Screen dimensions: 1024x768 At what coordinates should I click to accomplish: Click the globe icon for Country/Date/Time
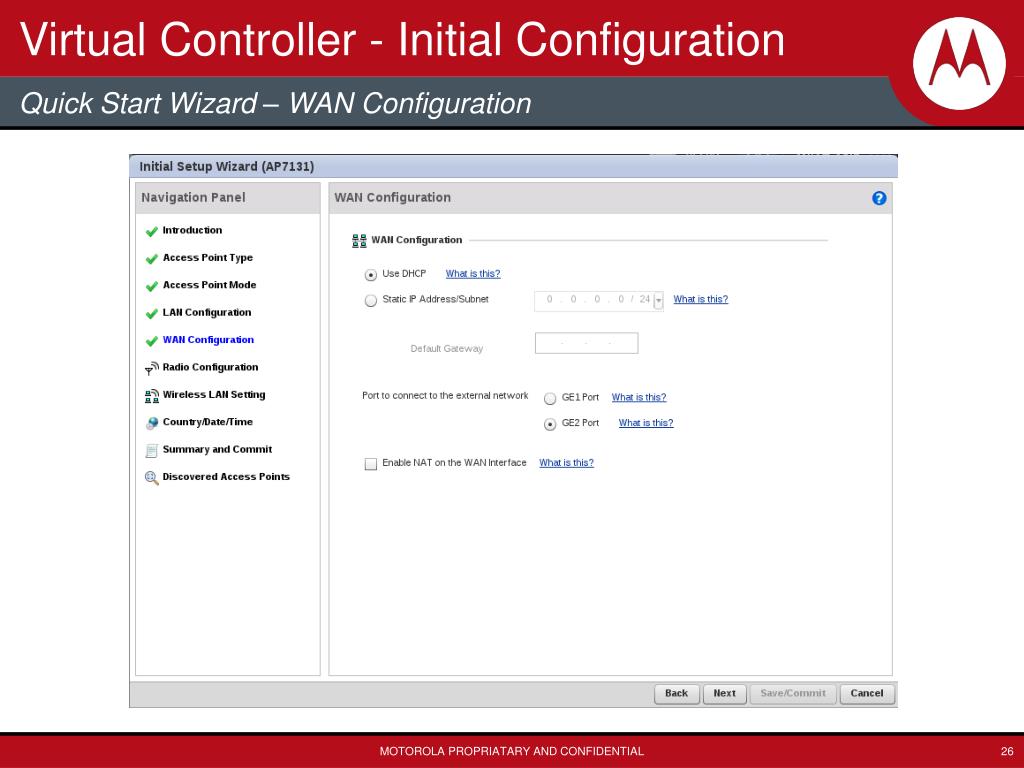click(152, 423)
